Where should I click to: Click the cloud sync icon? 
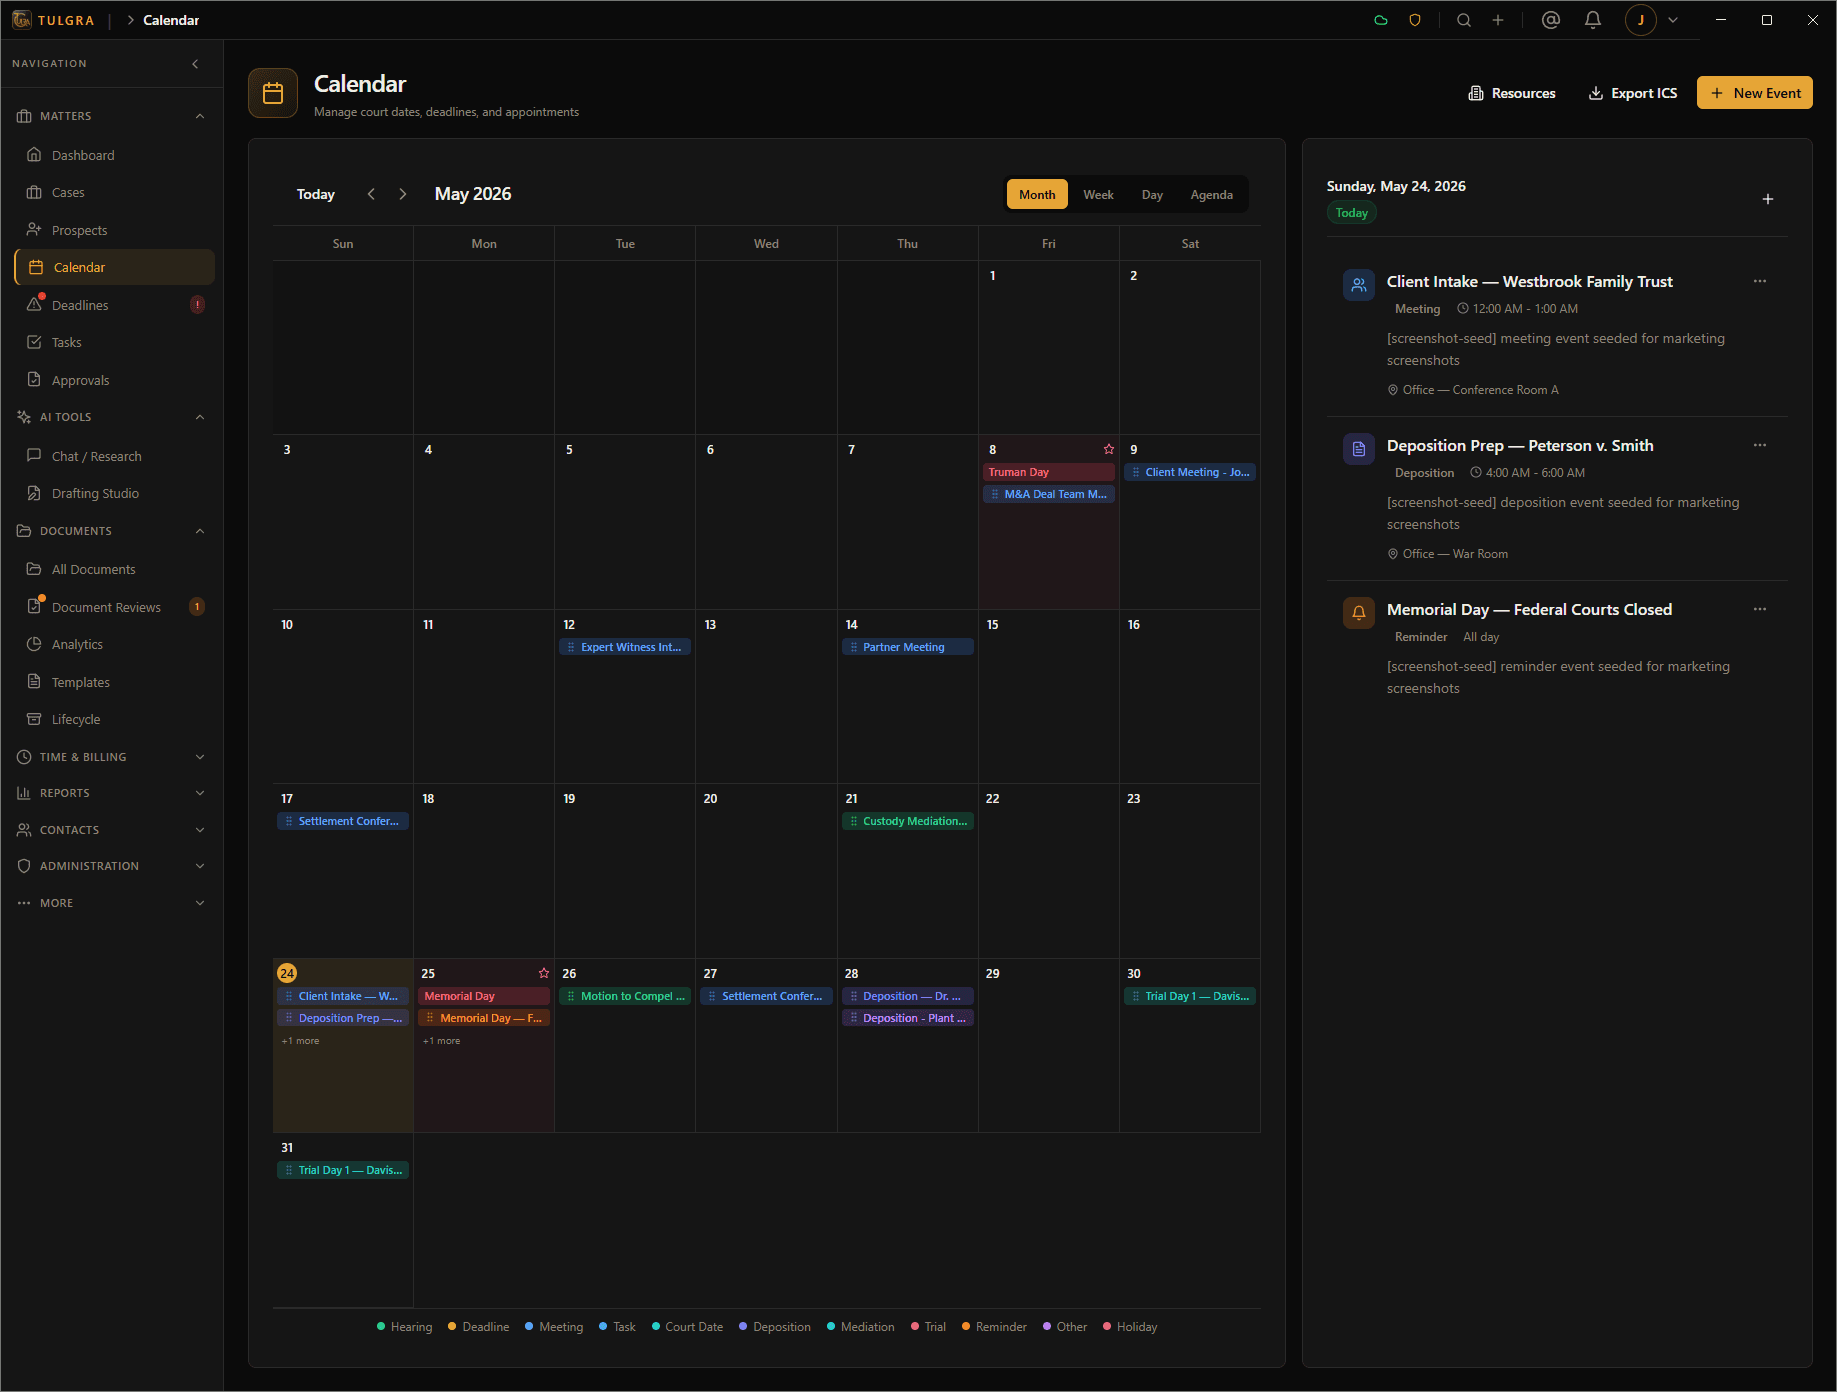click(1381, 20)
